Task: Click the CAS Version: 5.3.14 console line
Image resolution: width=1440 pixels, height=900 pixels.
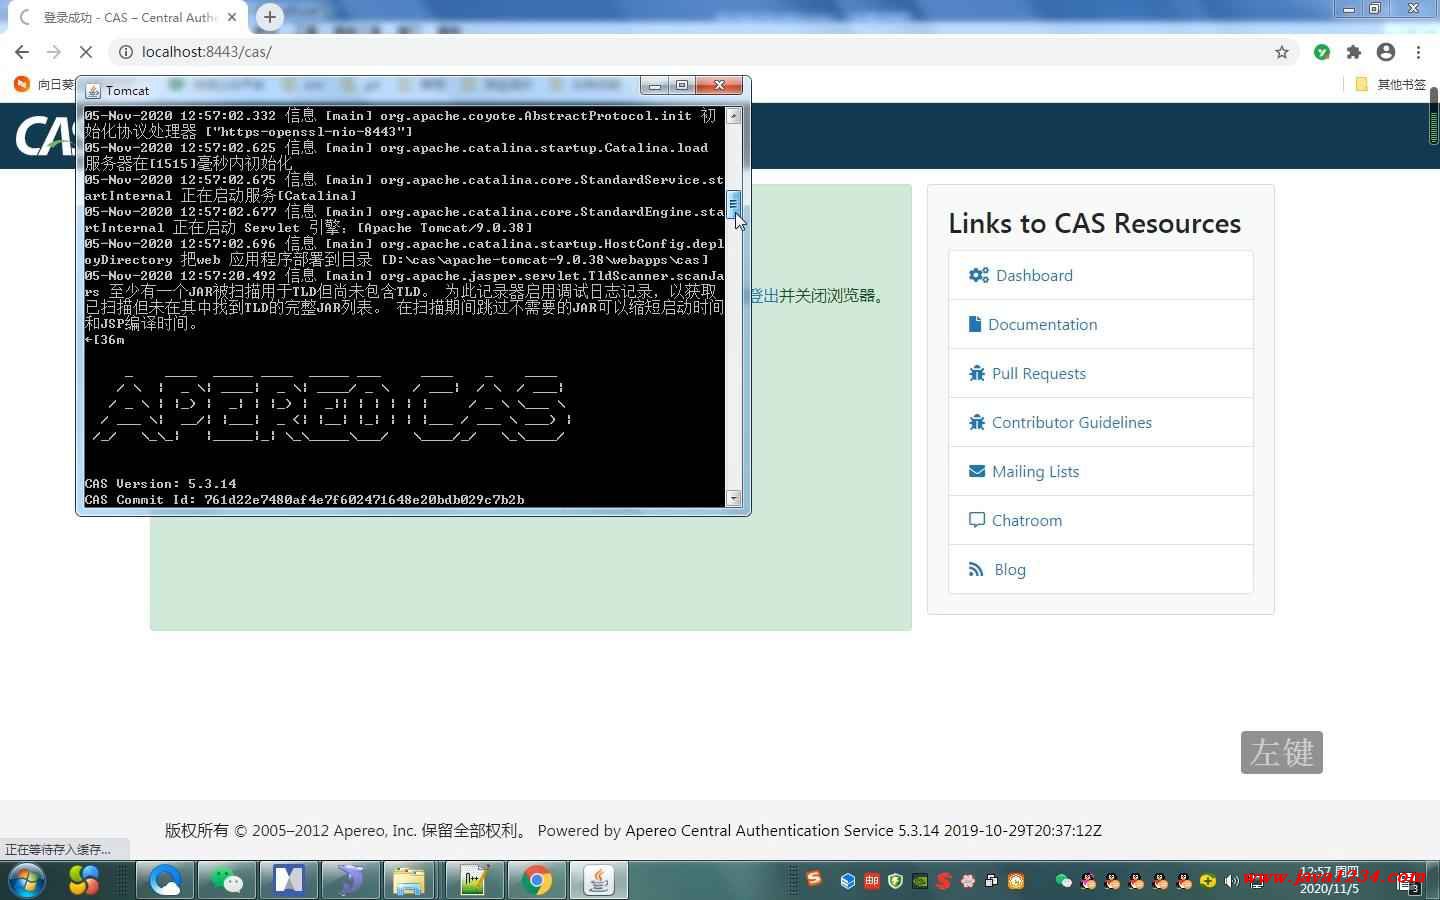Action: [161, 484]
